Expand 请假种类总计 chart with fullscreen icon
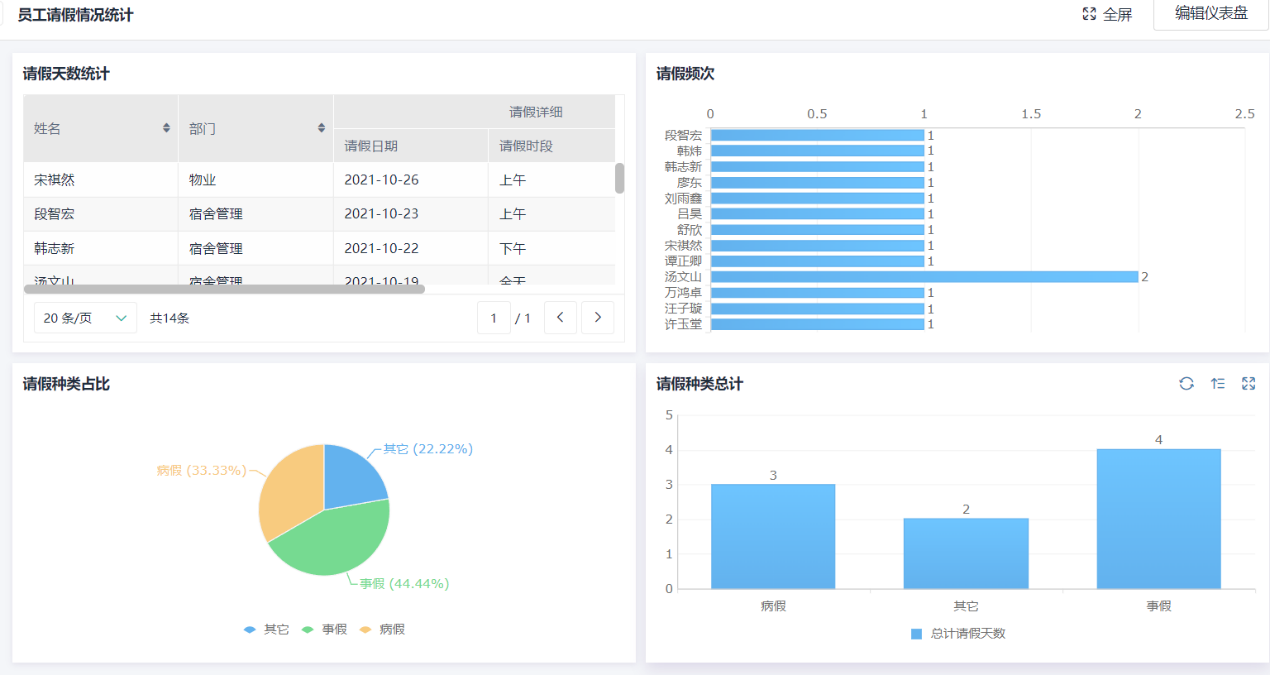This screenshot has width=1270, height=675. coord(1248,384)
